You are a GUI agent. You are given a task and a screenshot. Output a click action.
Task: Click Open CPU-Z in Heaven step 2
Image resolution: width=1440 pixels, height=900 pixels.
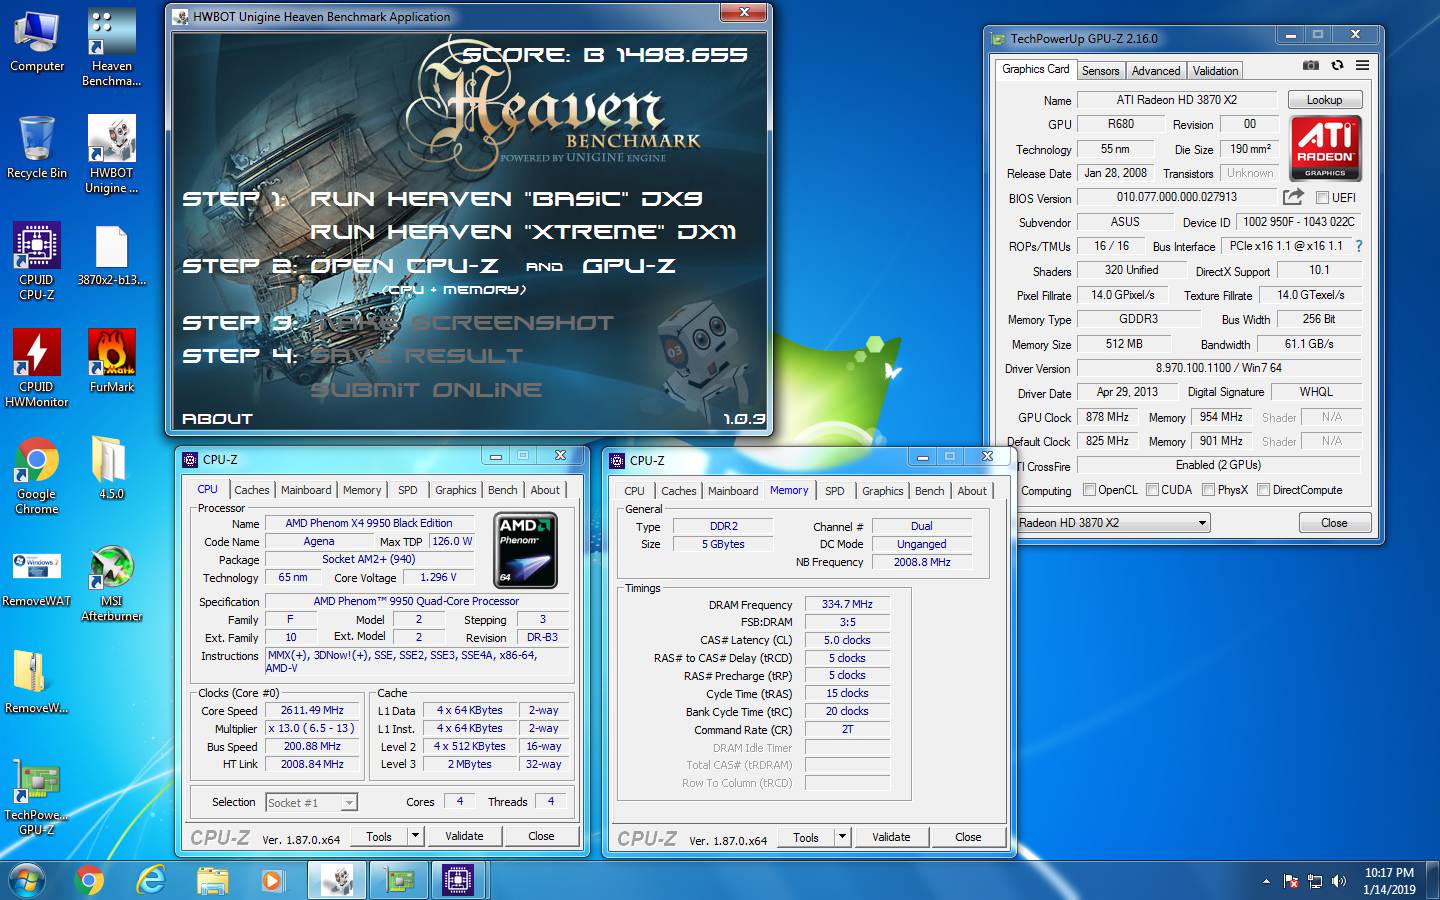coord(404,266)
